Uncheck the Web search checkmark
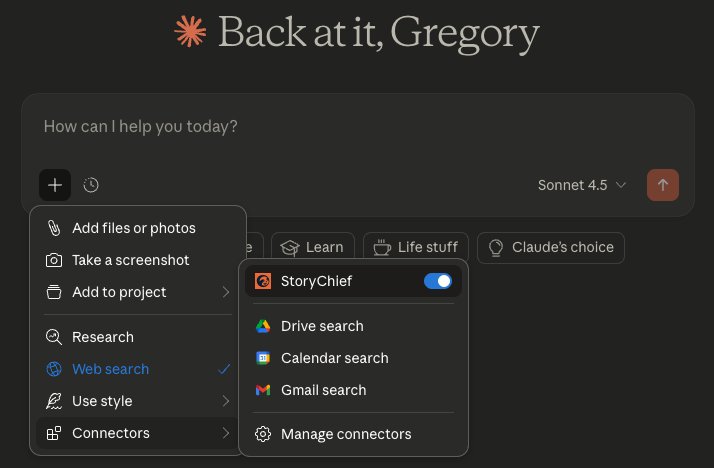The image size is (714, 468). pyautogui.click(x=224, y=369)
